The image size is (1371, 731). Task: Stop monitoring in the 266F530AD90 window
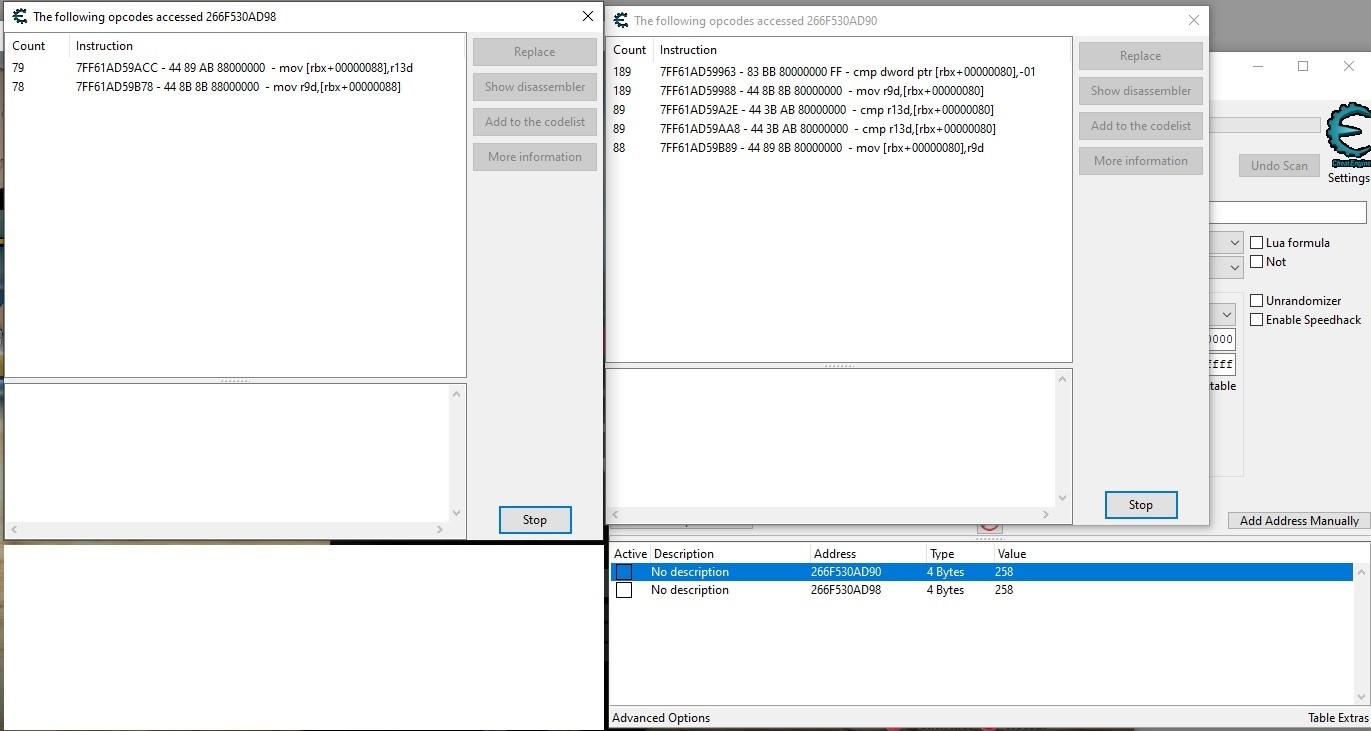(x=1141, y=505)
